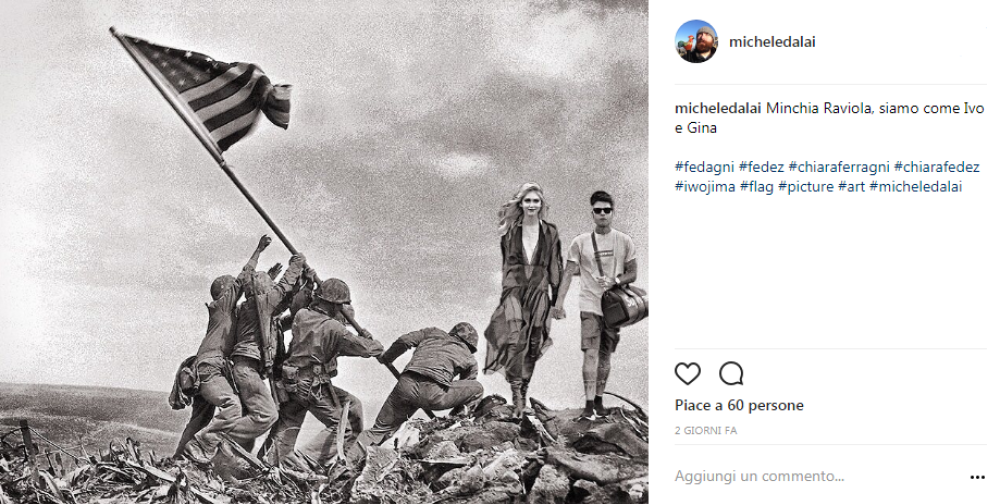Click micheledalai profile avatar picture

[x=696, y=41]
